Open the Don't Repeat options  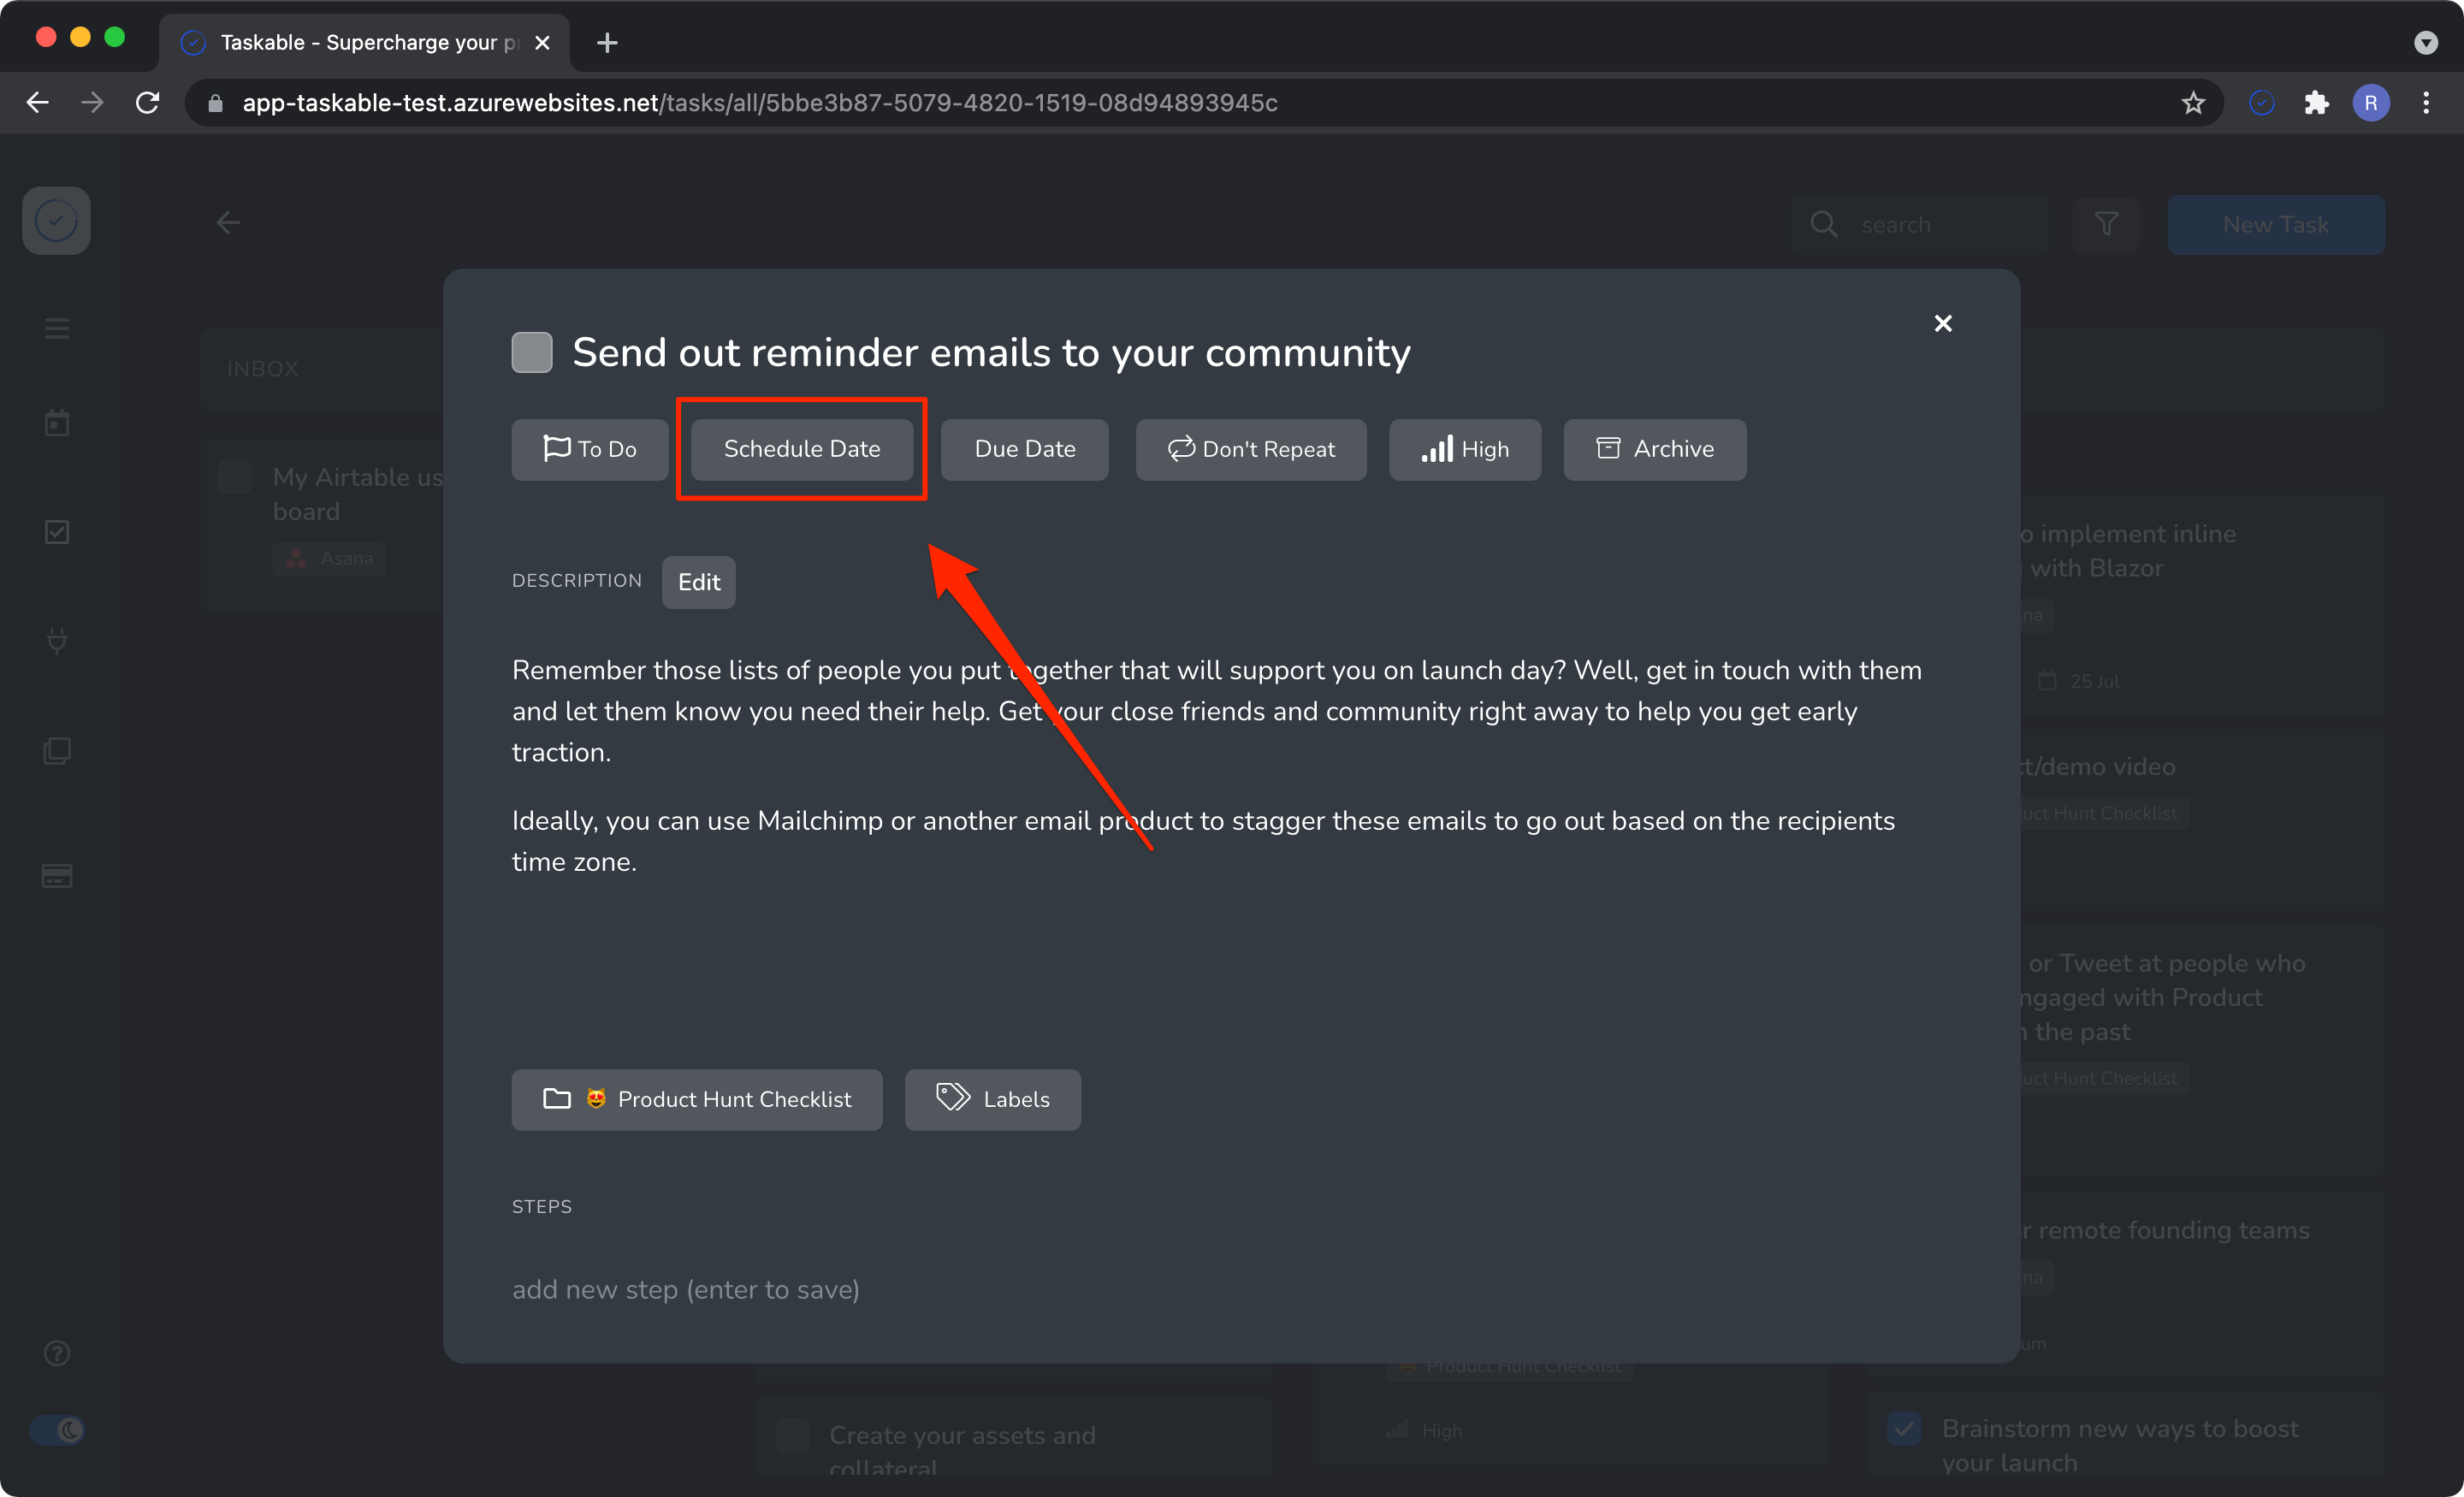coord(1250,449)
